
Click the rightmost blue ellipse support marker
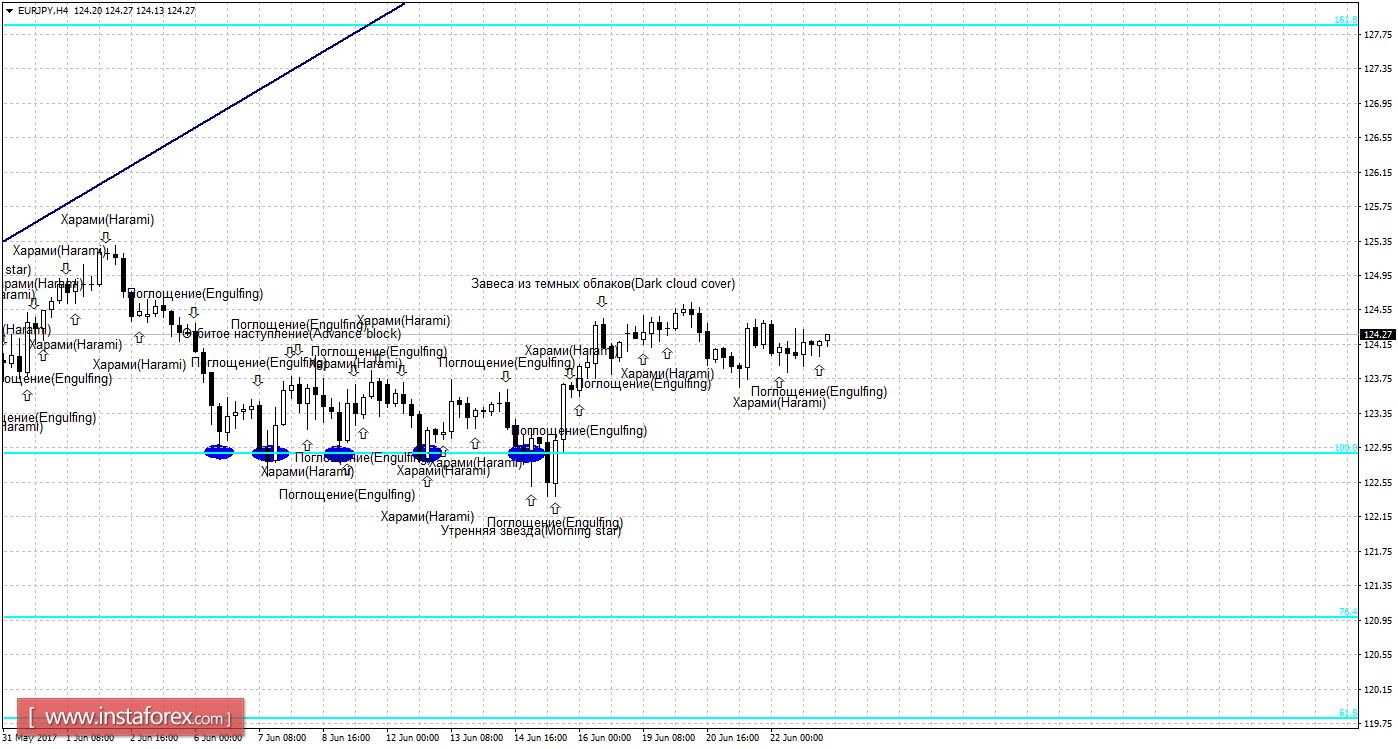[x=527, y=453]
